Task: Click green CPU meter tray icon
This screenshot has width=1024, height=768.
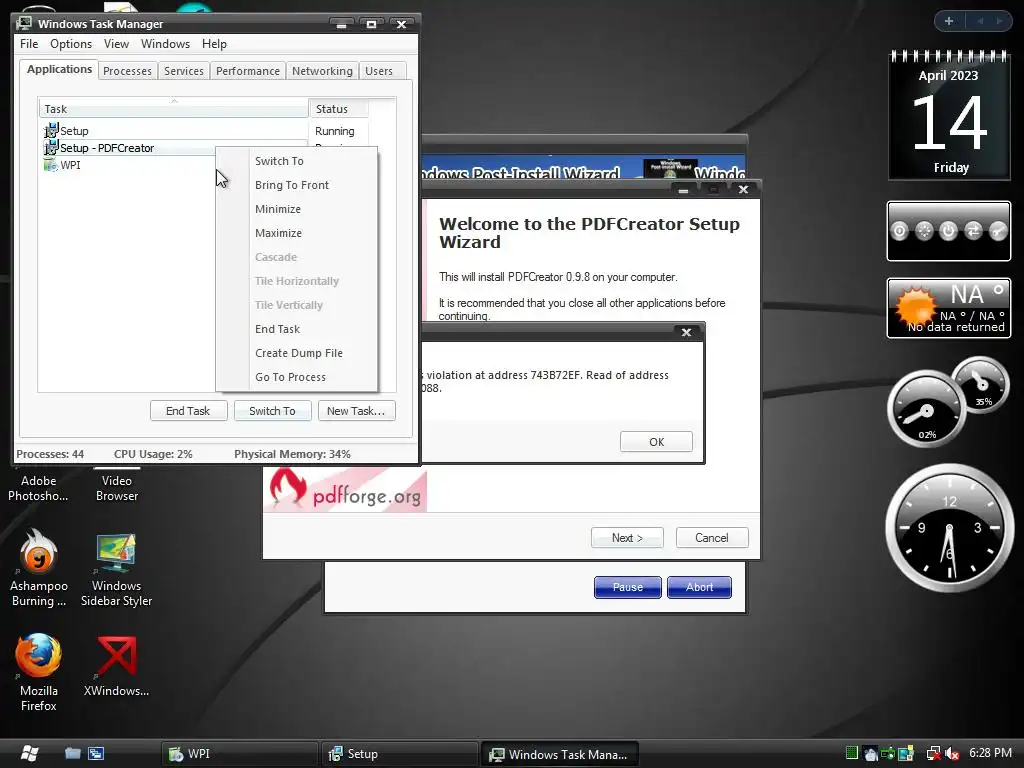Action: 852,753
